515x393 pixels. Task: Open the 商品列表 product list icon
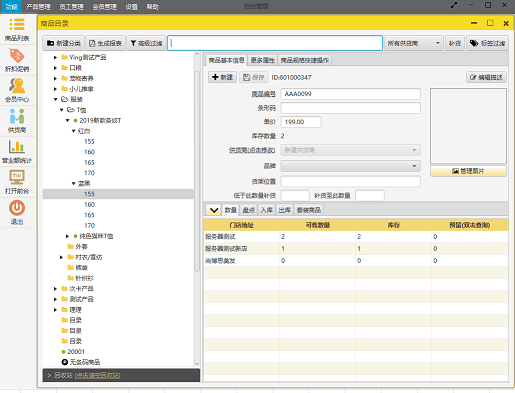(x=17, y=29)
